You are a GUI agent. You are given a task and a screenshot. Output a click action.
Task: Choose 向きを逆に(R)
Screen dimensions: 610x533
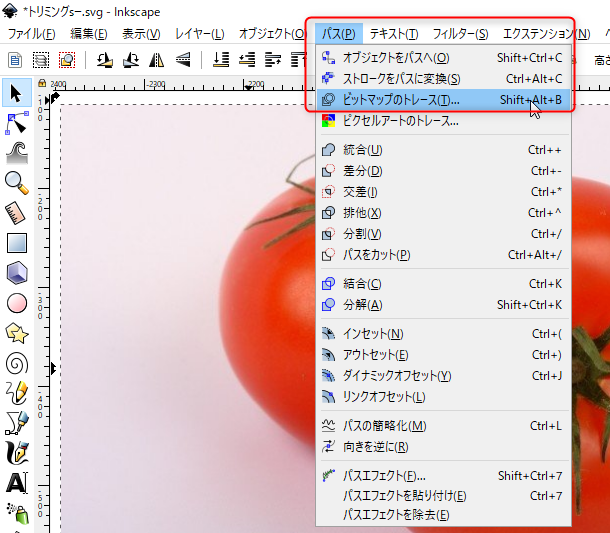(x=443, y=447)
